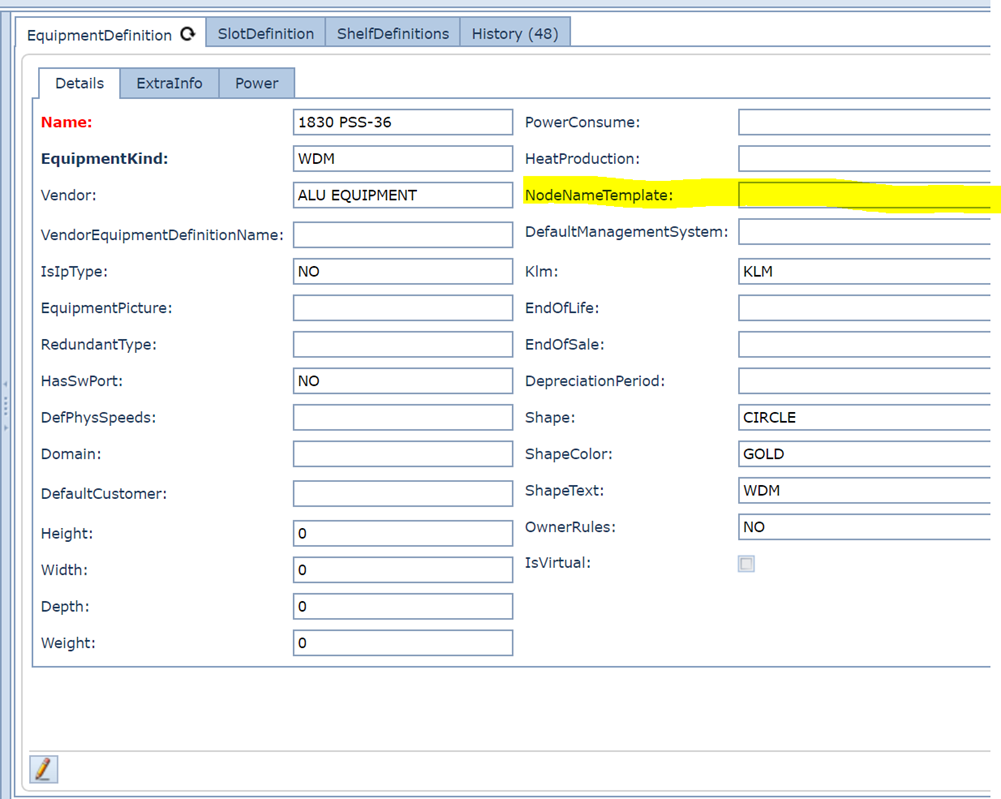Open the History (48) tab
Viewport: 1001px width, 799px height.
514,33
